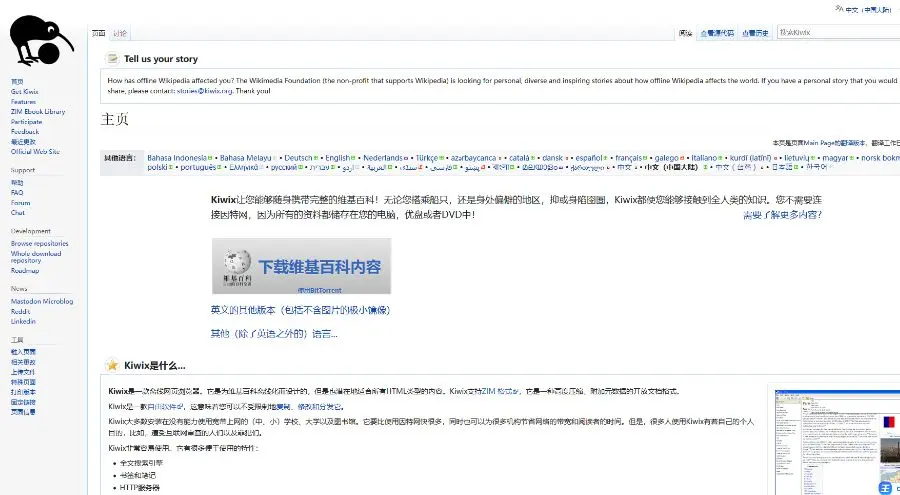Switch language to Türkçe
900x495 pixels.
tap(426, 157)
